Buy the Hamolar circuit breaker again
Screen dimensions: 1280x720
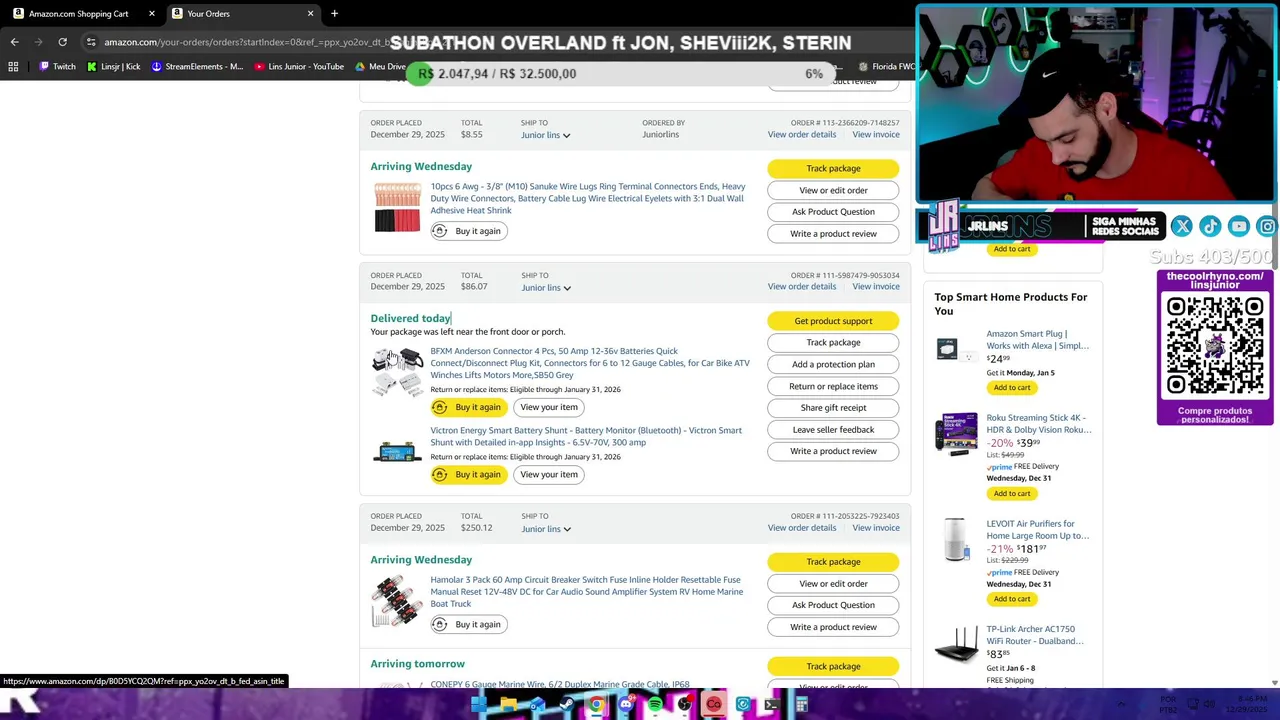click(468, 624)
